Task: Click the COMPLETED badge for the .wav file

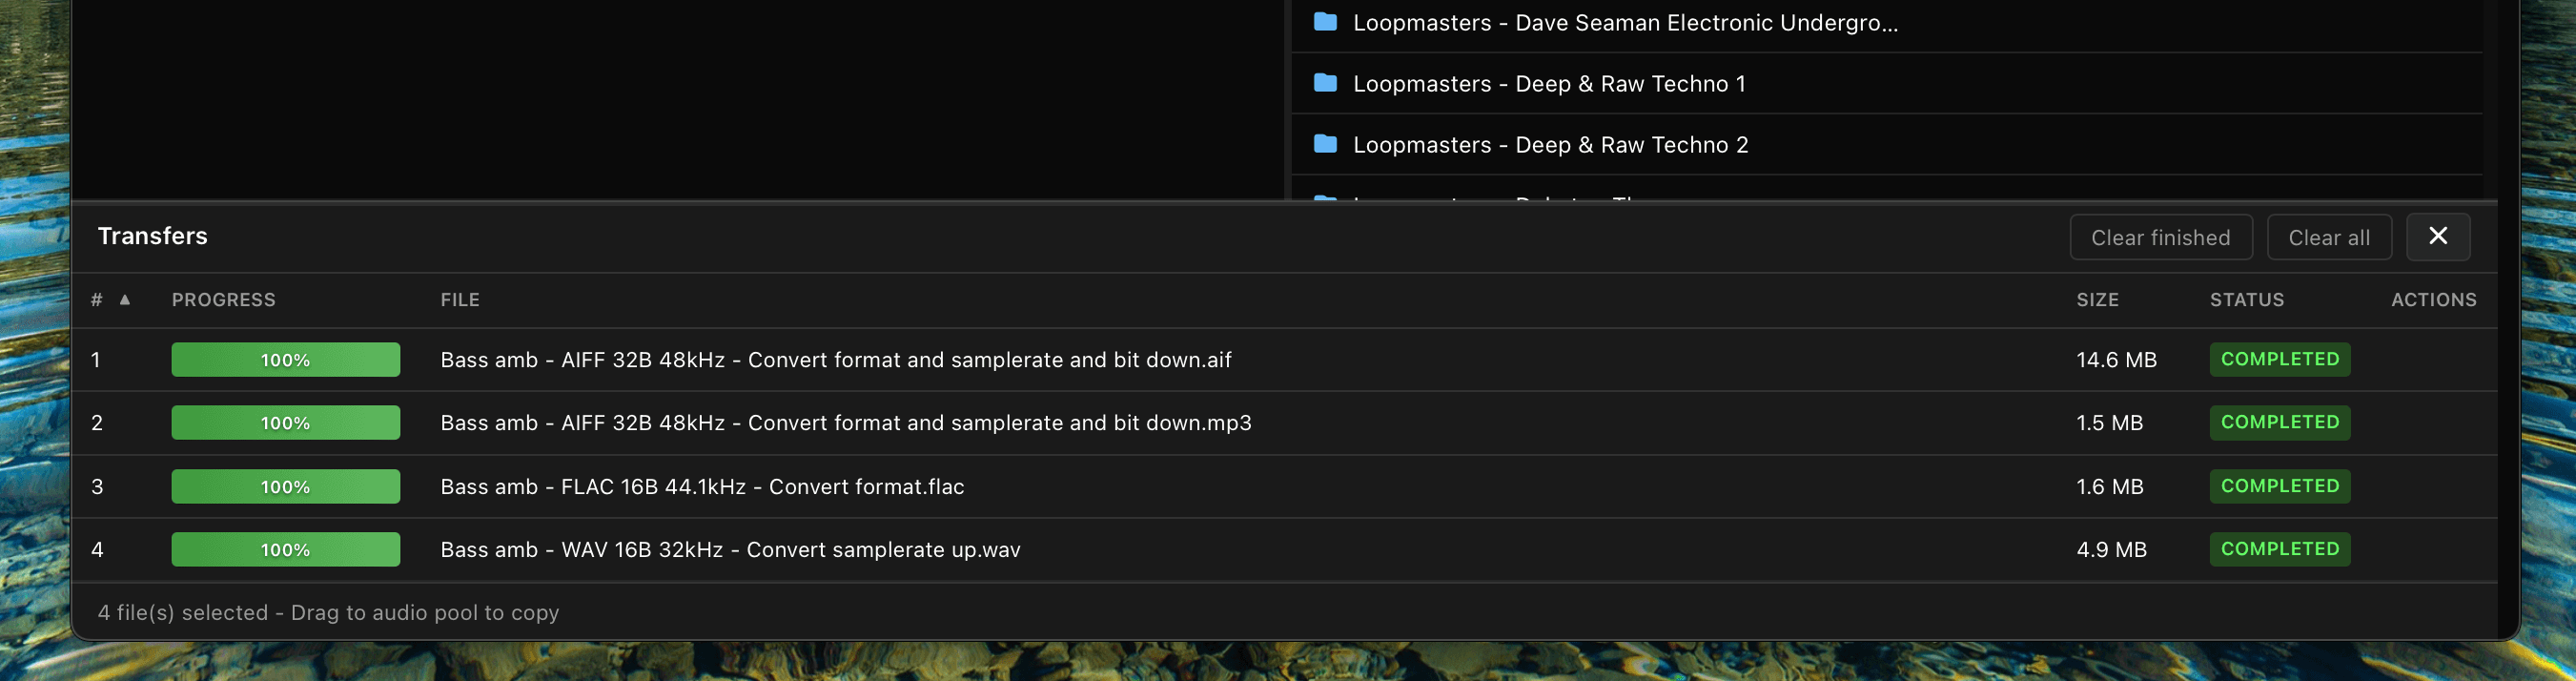Action: (x=2280, y=549)
